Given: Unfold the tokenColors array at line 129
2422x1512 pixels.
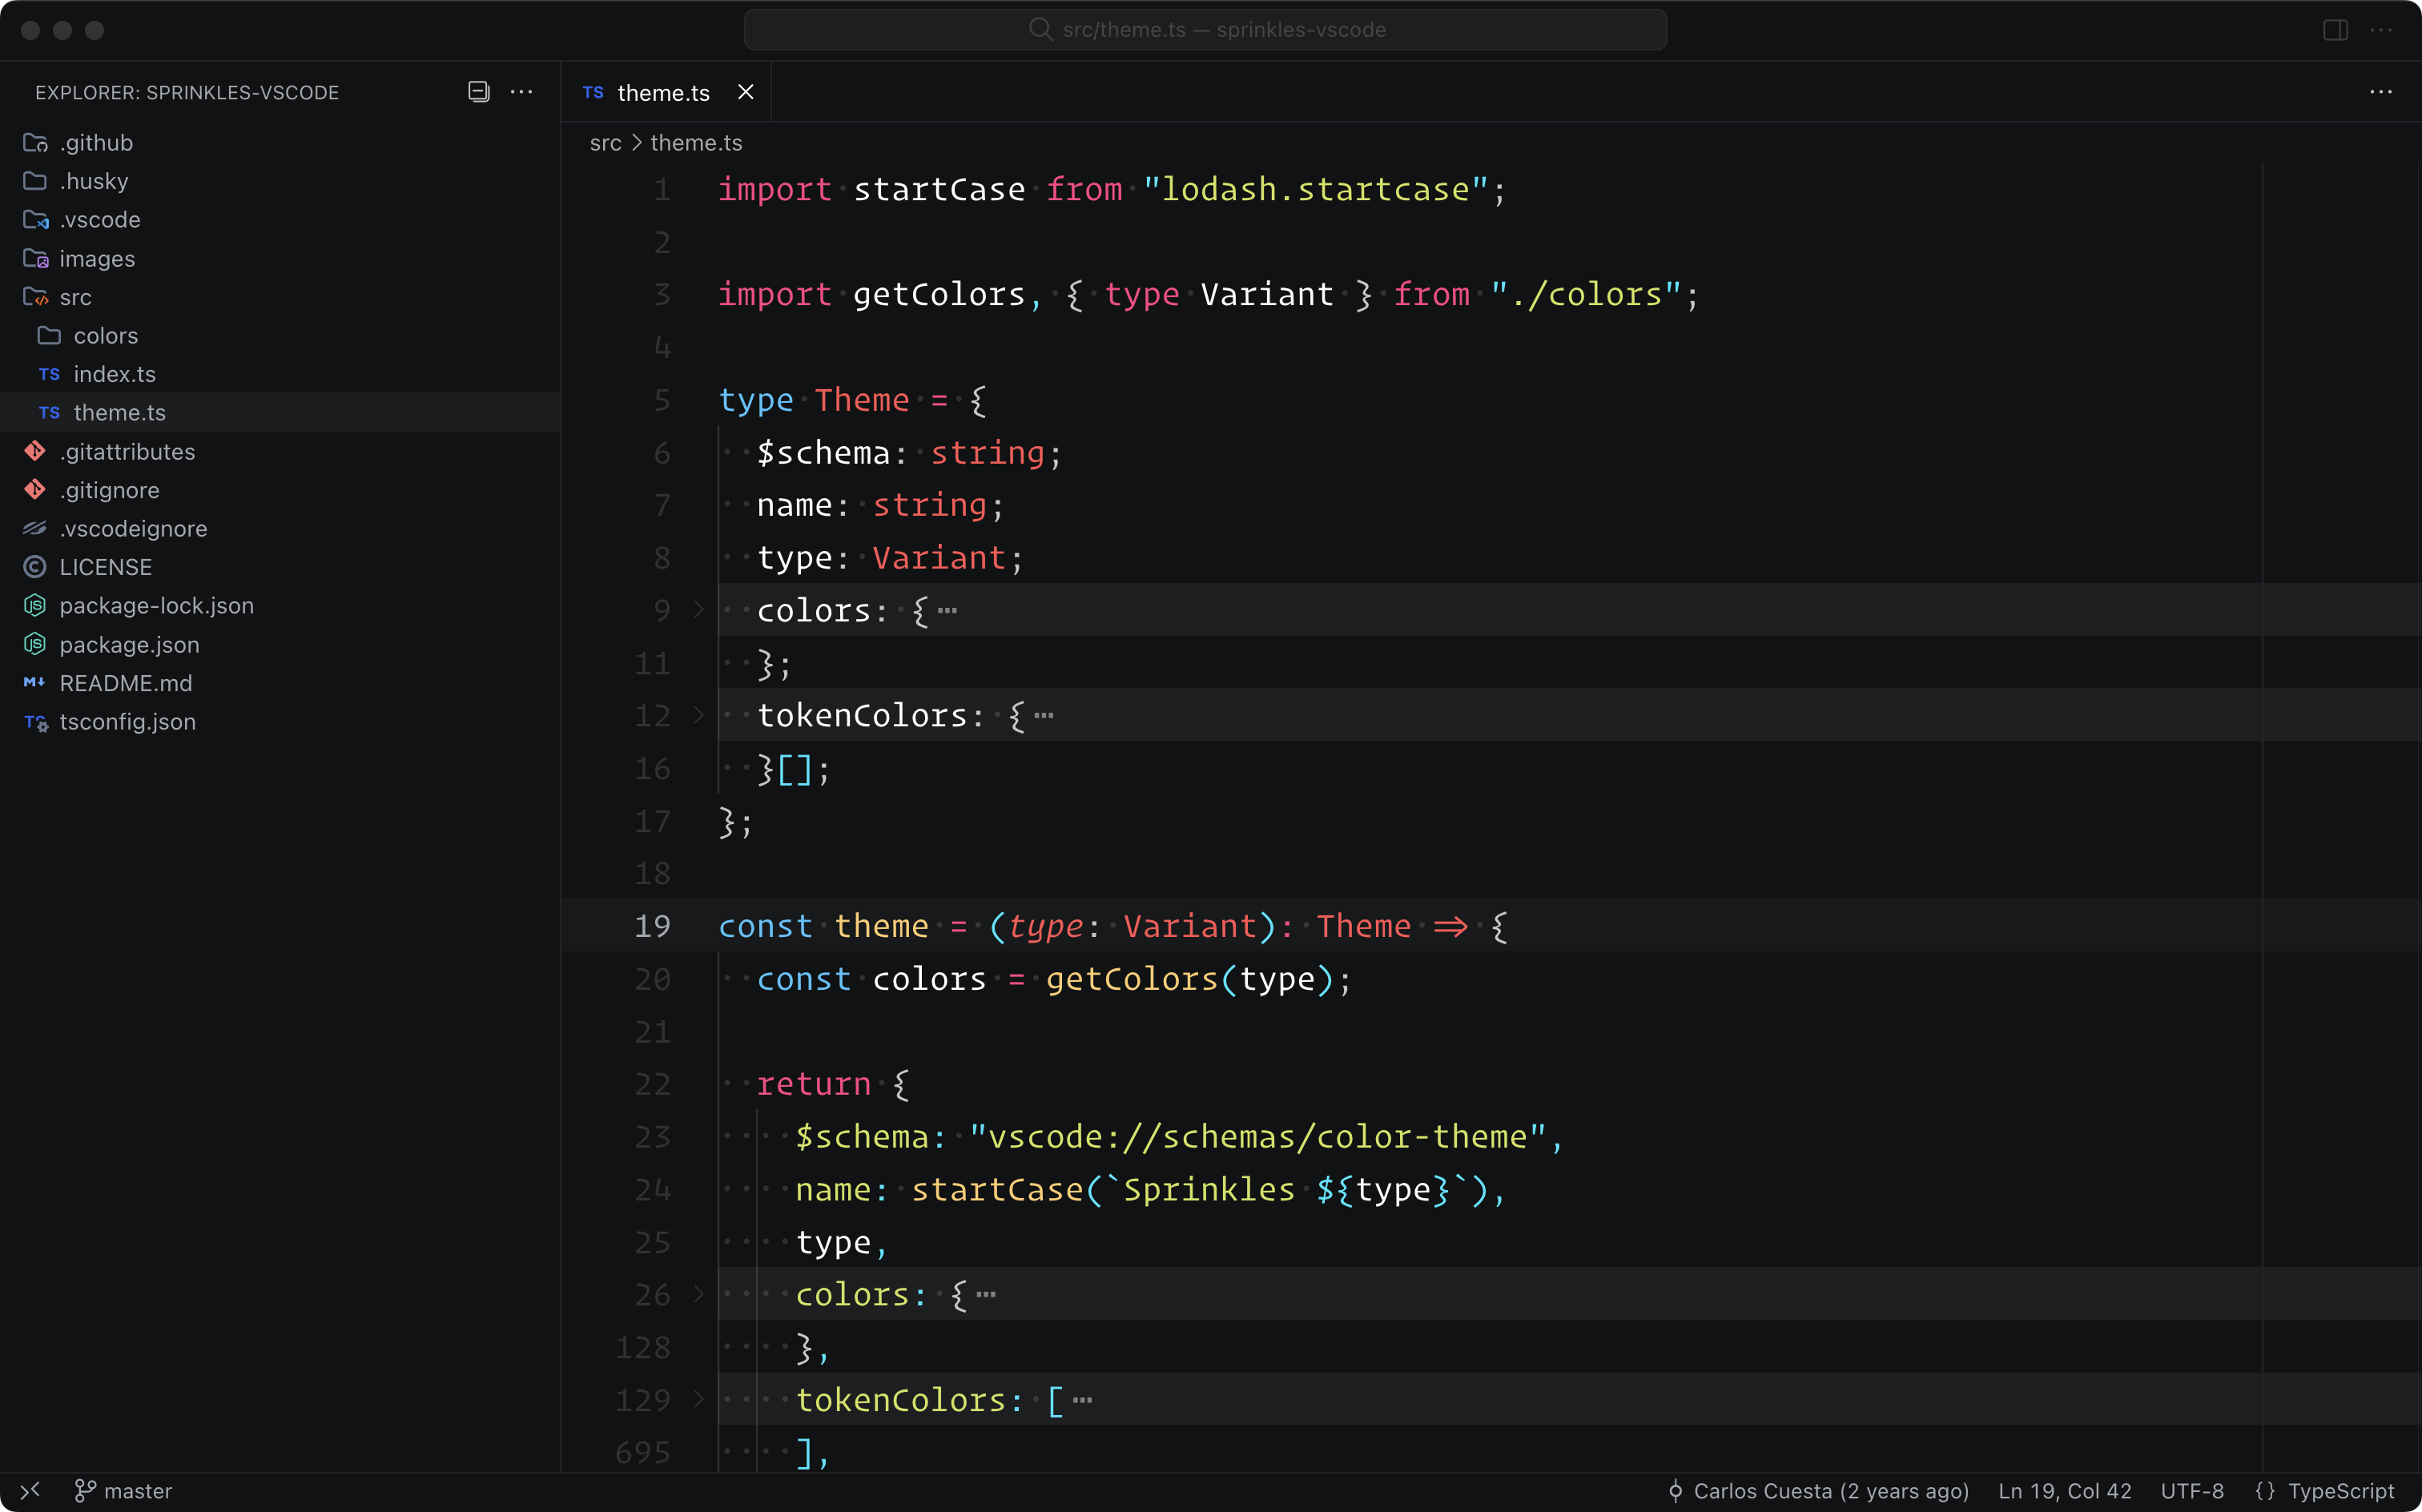Looking at the screenshot, I should point(699,1399).
